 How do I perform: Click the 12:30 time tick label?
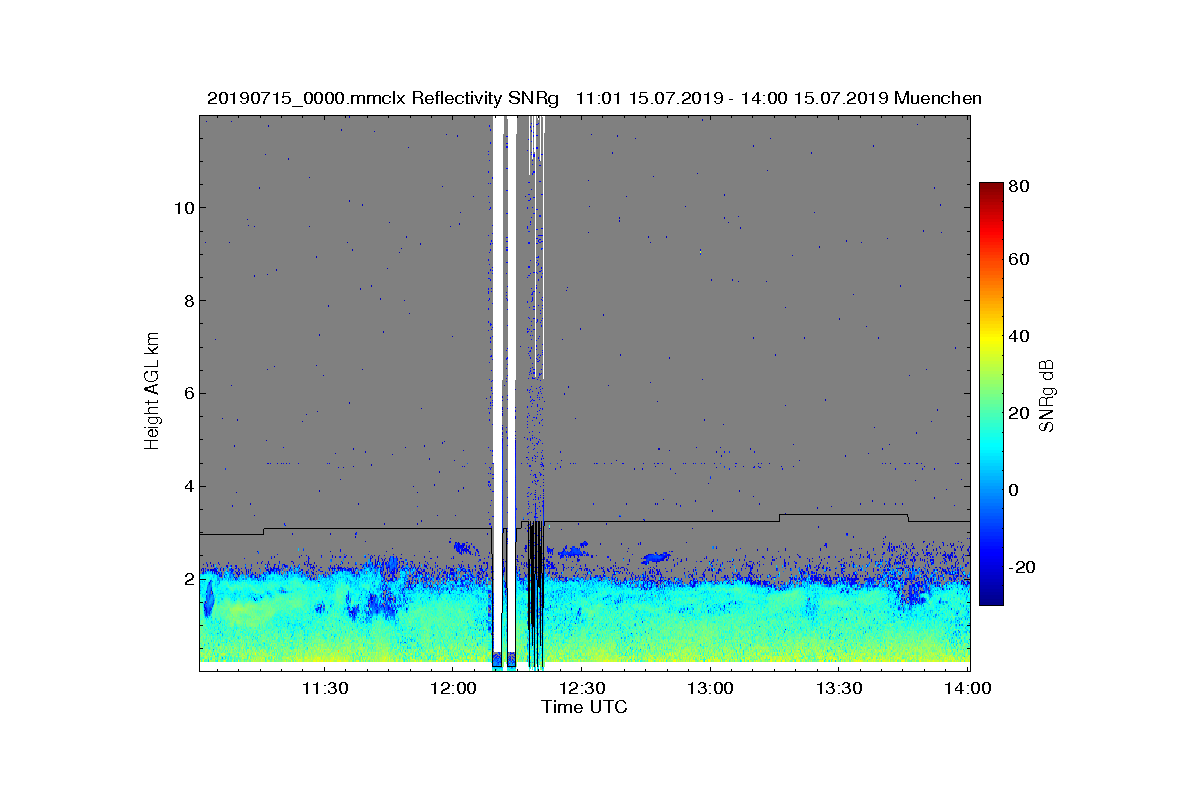pos(582,689)
